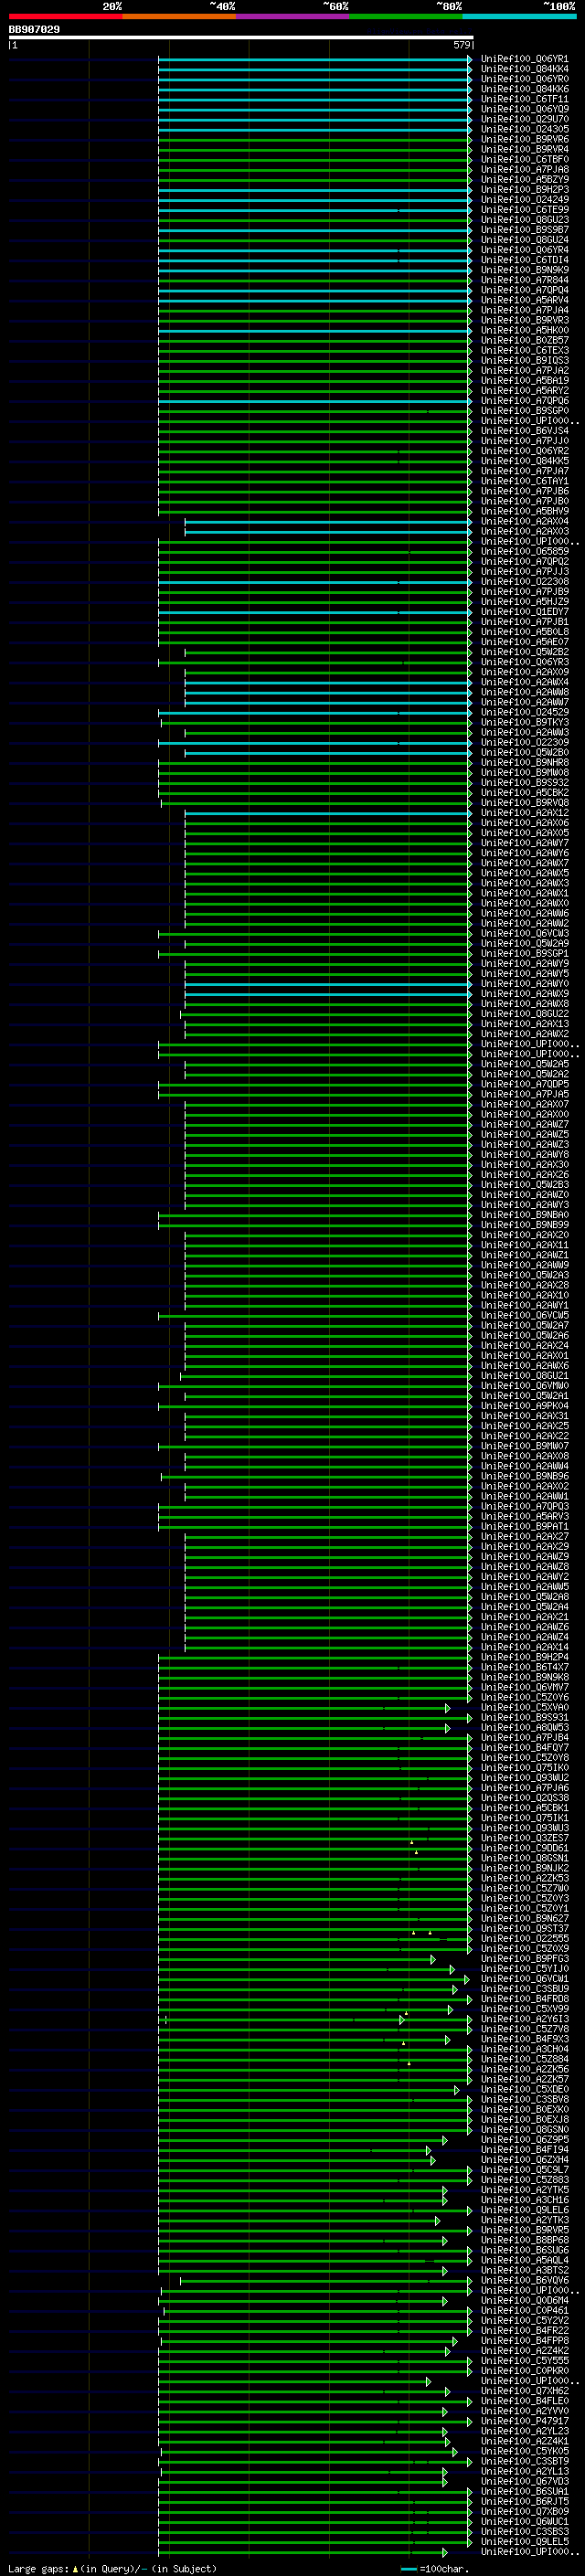The width and height of the screenshot is (585, 2576).
Task: Select hit label UniRef100_P47917
Action: tap(525, 2421)
